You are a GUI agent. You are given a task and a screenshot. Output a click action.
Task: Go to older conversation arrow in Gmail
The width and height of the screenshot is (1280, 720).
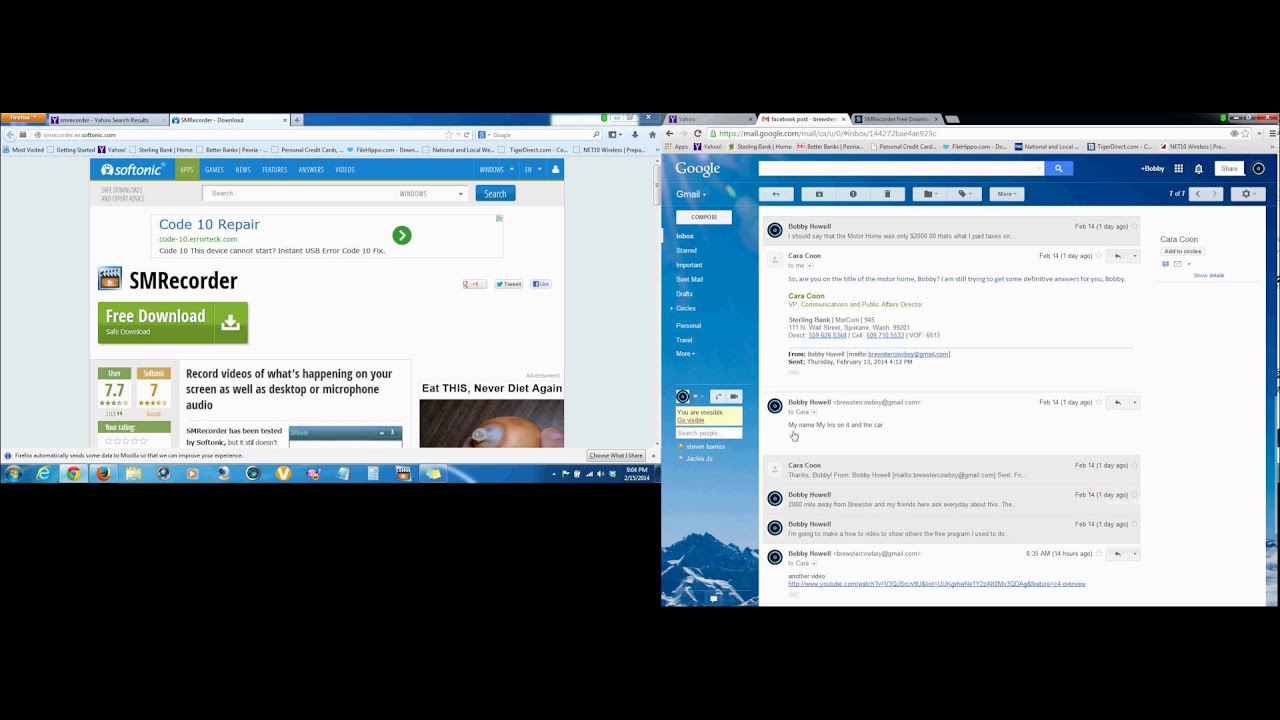click(x=1215, y=194)
